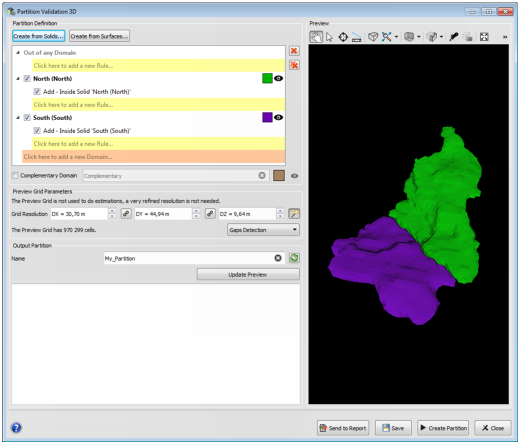Select the arrow pointer tool in Preview toolbar
The image size is (519, 444).
coord(329,37)
